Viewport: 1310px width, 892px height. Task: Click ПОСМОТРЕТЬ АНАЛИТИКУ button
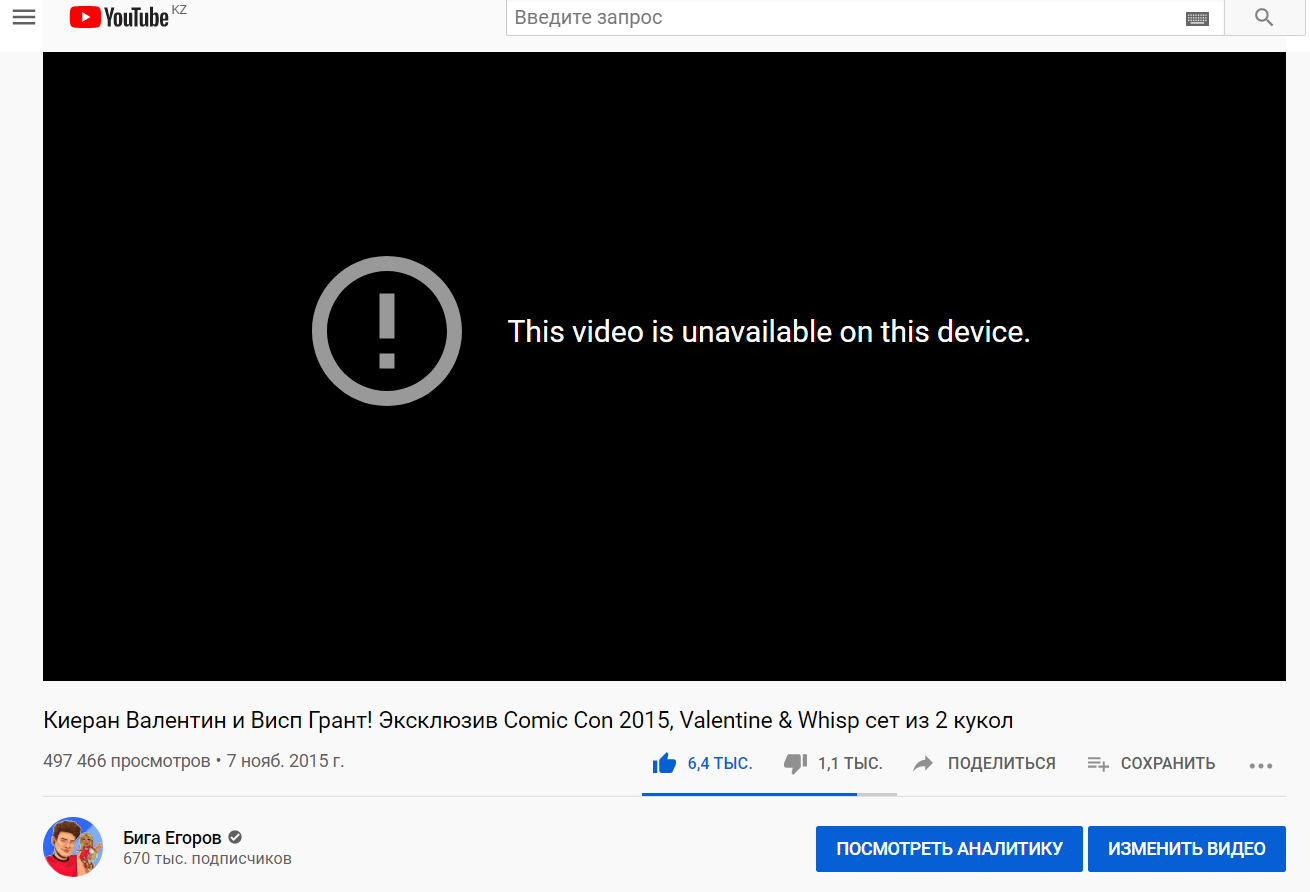tap(949, 849)
